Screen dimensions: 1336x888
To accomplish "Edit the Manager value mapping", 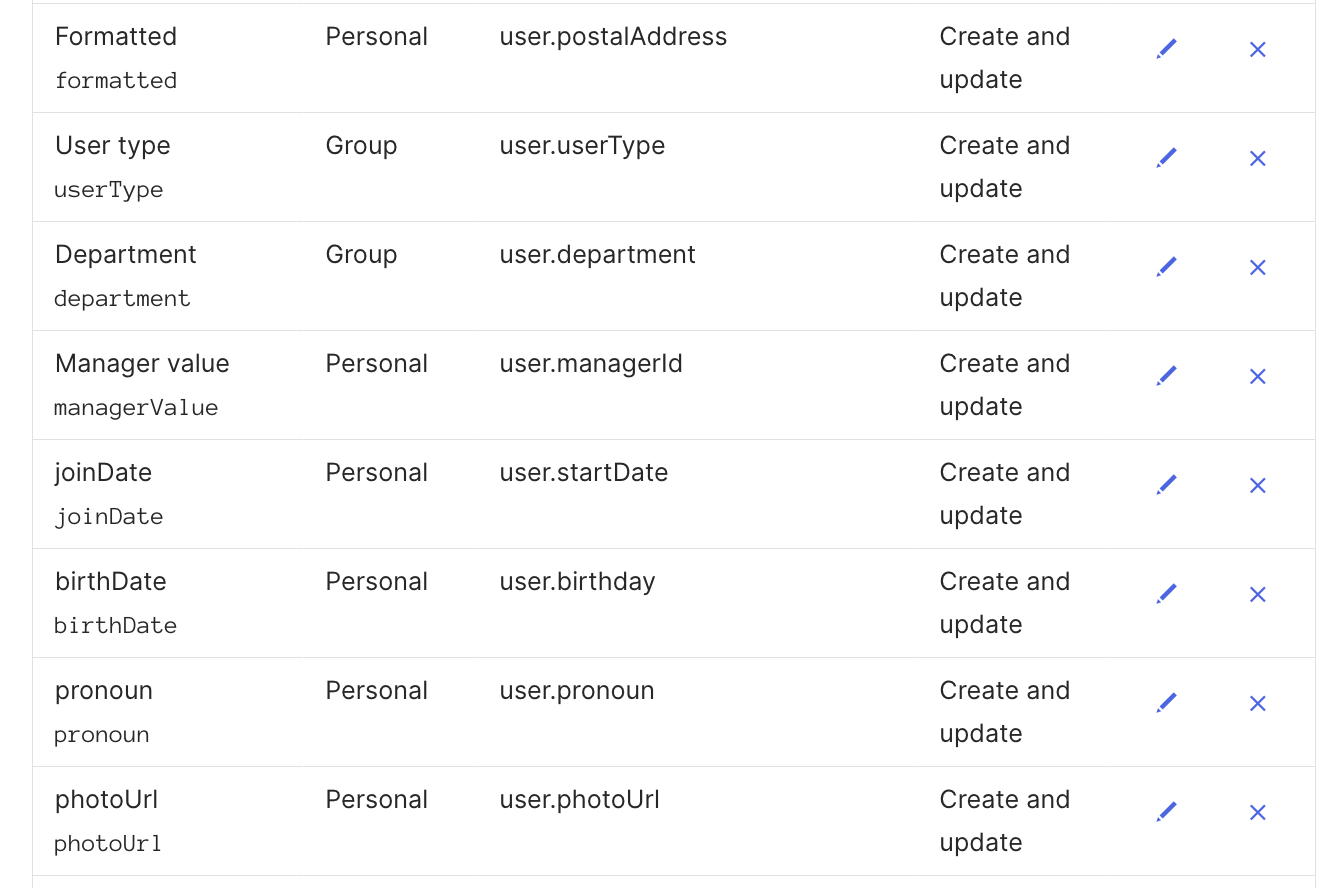I will click(1166, 376).
